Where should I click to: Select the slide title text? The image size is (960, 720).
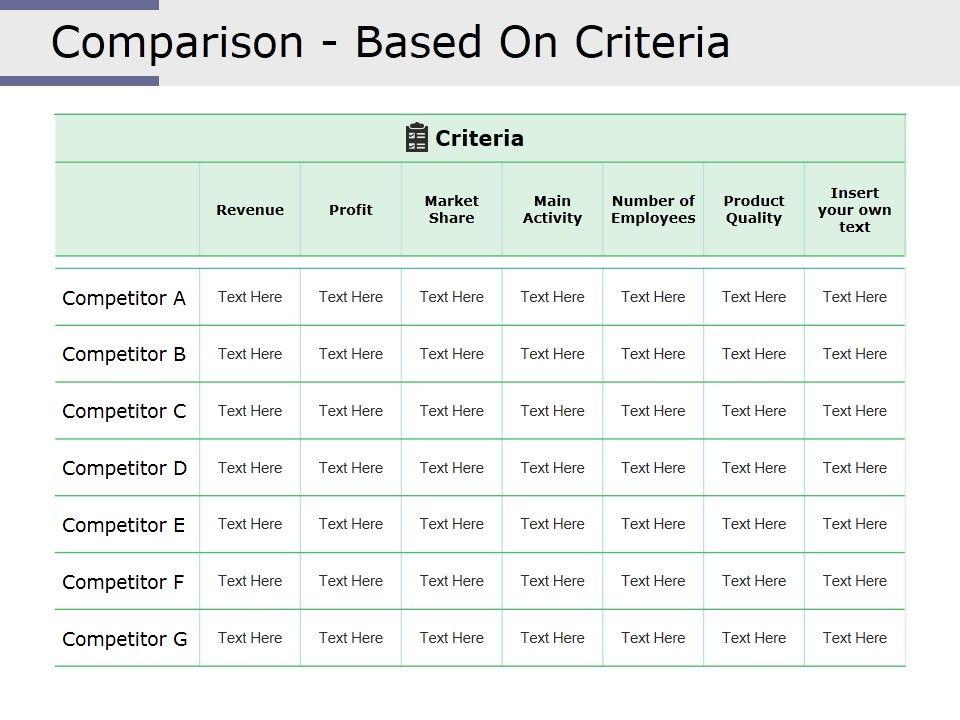(390, 42)
